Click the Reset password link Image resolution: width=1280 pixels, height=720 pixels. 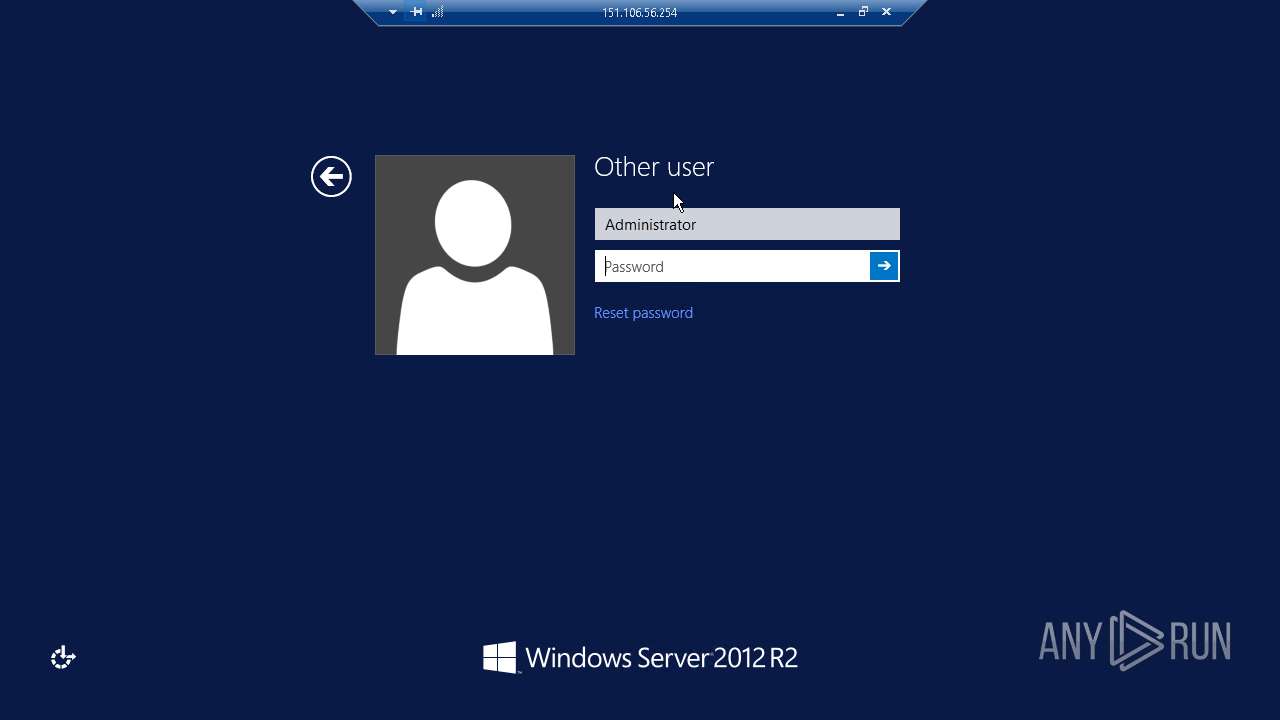point(643,313)
